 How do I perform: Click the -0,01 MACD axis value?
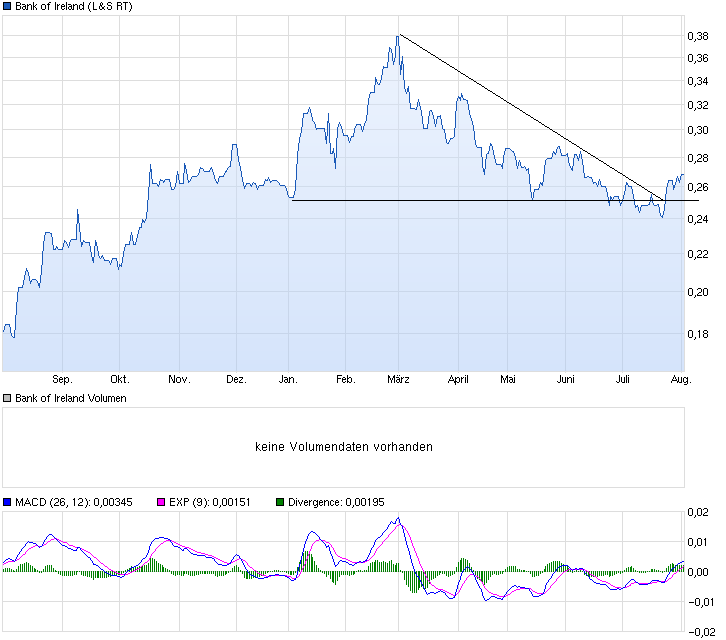pyautogui.click(x=701, y=602)
